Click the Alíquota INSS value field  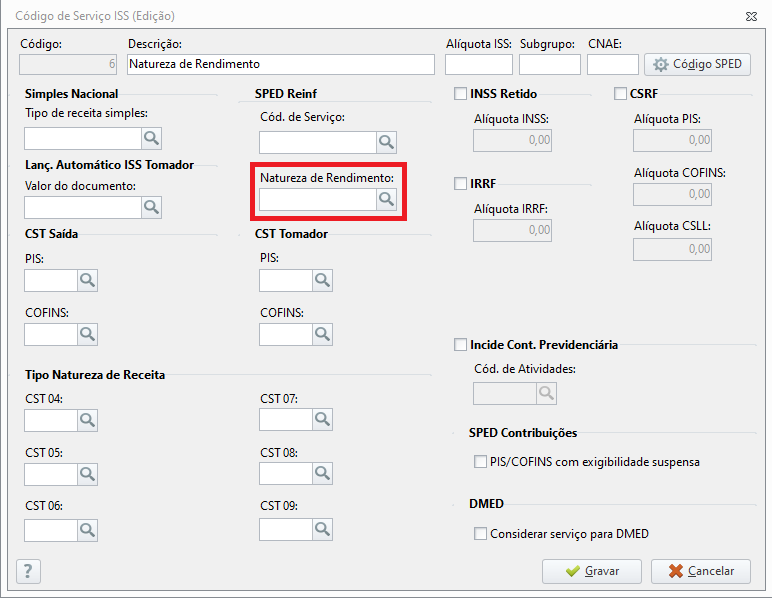[x=512, y=140]
